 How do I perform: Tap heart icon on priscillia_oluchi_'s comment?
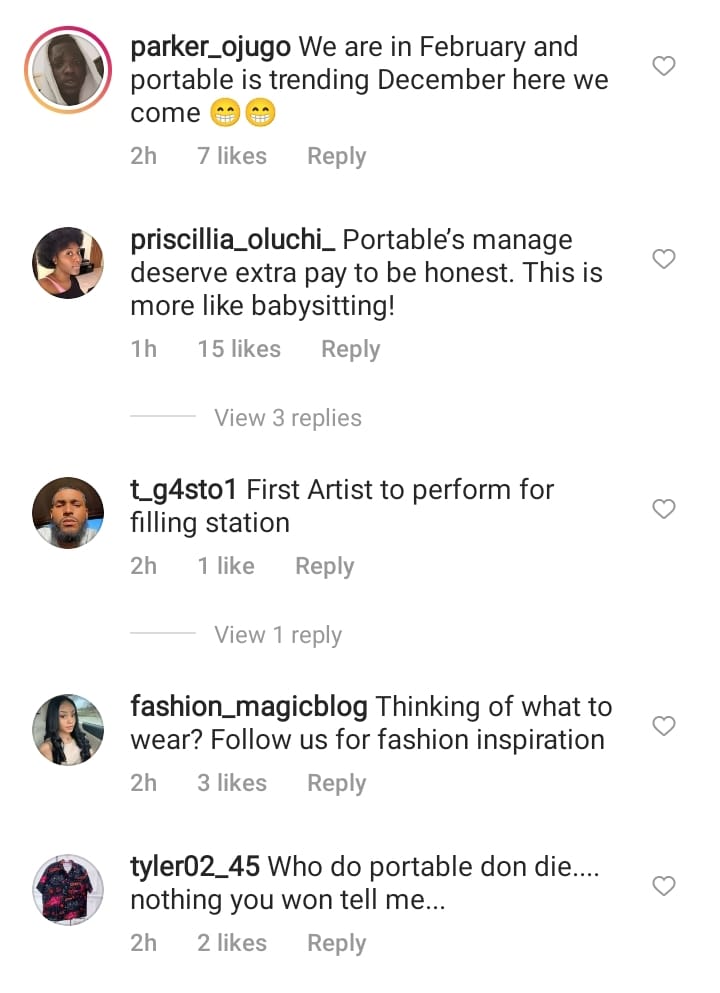coord(664,259)
